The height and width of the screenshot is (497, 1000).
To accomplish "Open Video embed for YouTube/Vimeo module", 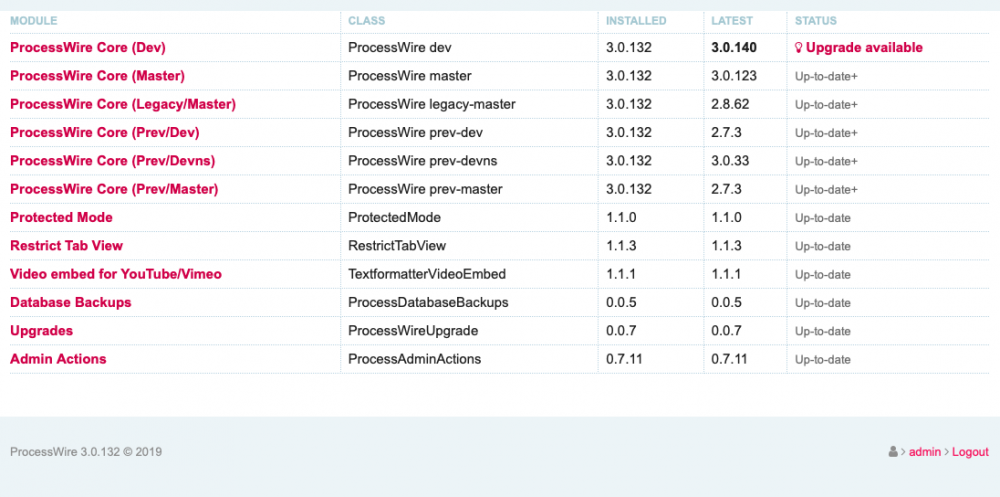I will [116, 274].
